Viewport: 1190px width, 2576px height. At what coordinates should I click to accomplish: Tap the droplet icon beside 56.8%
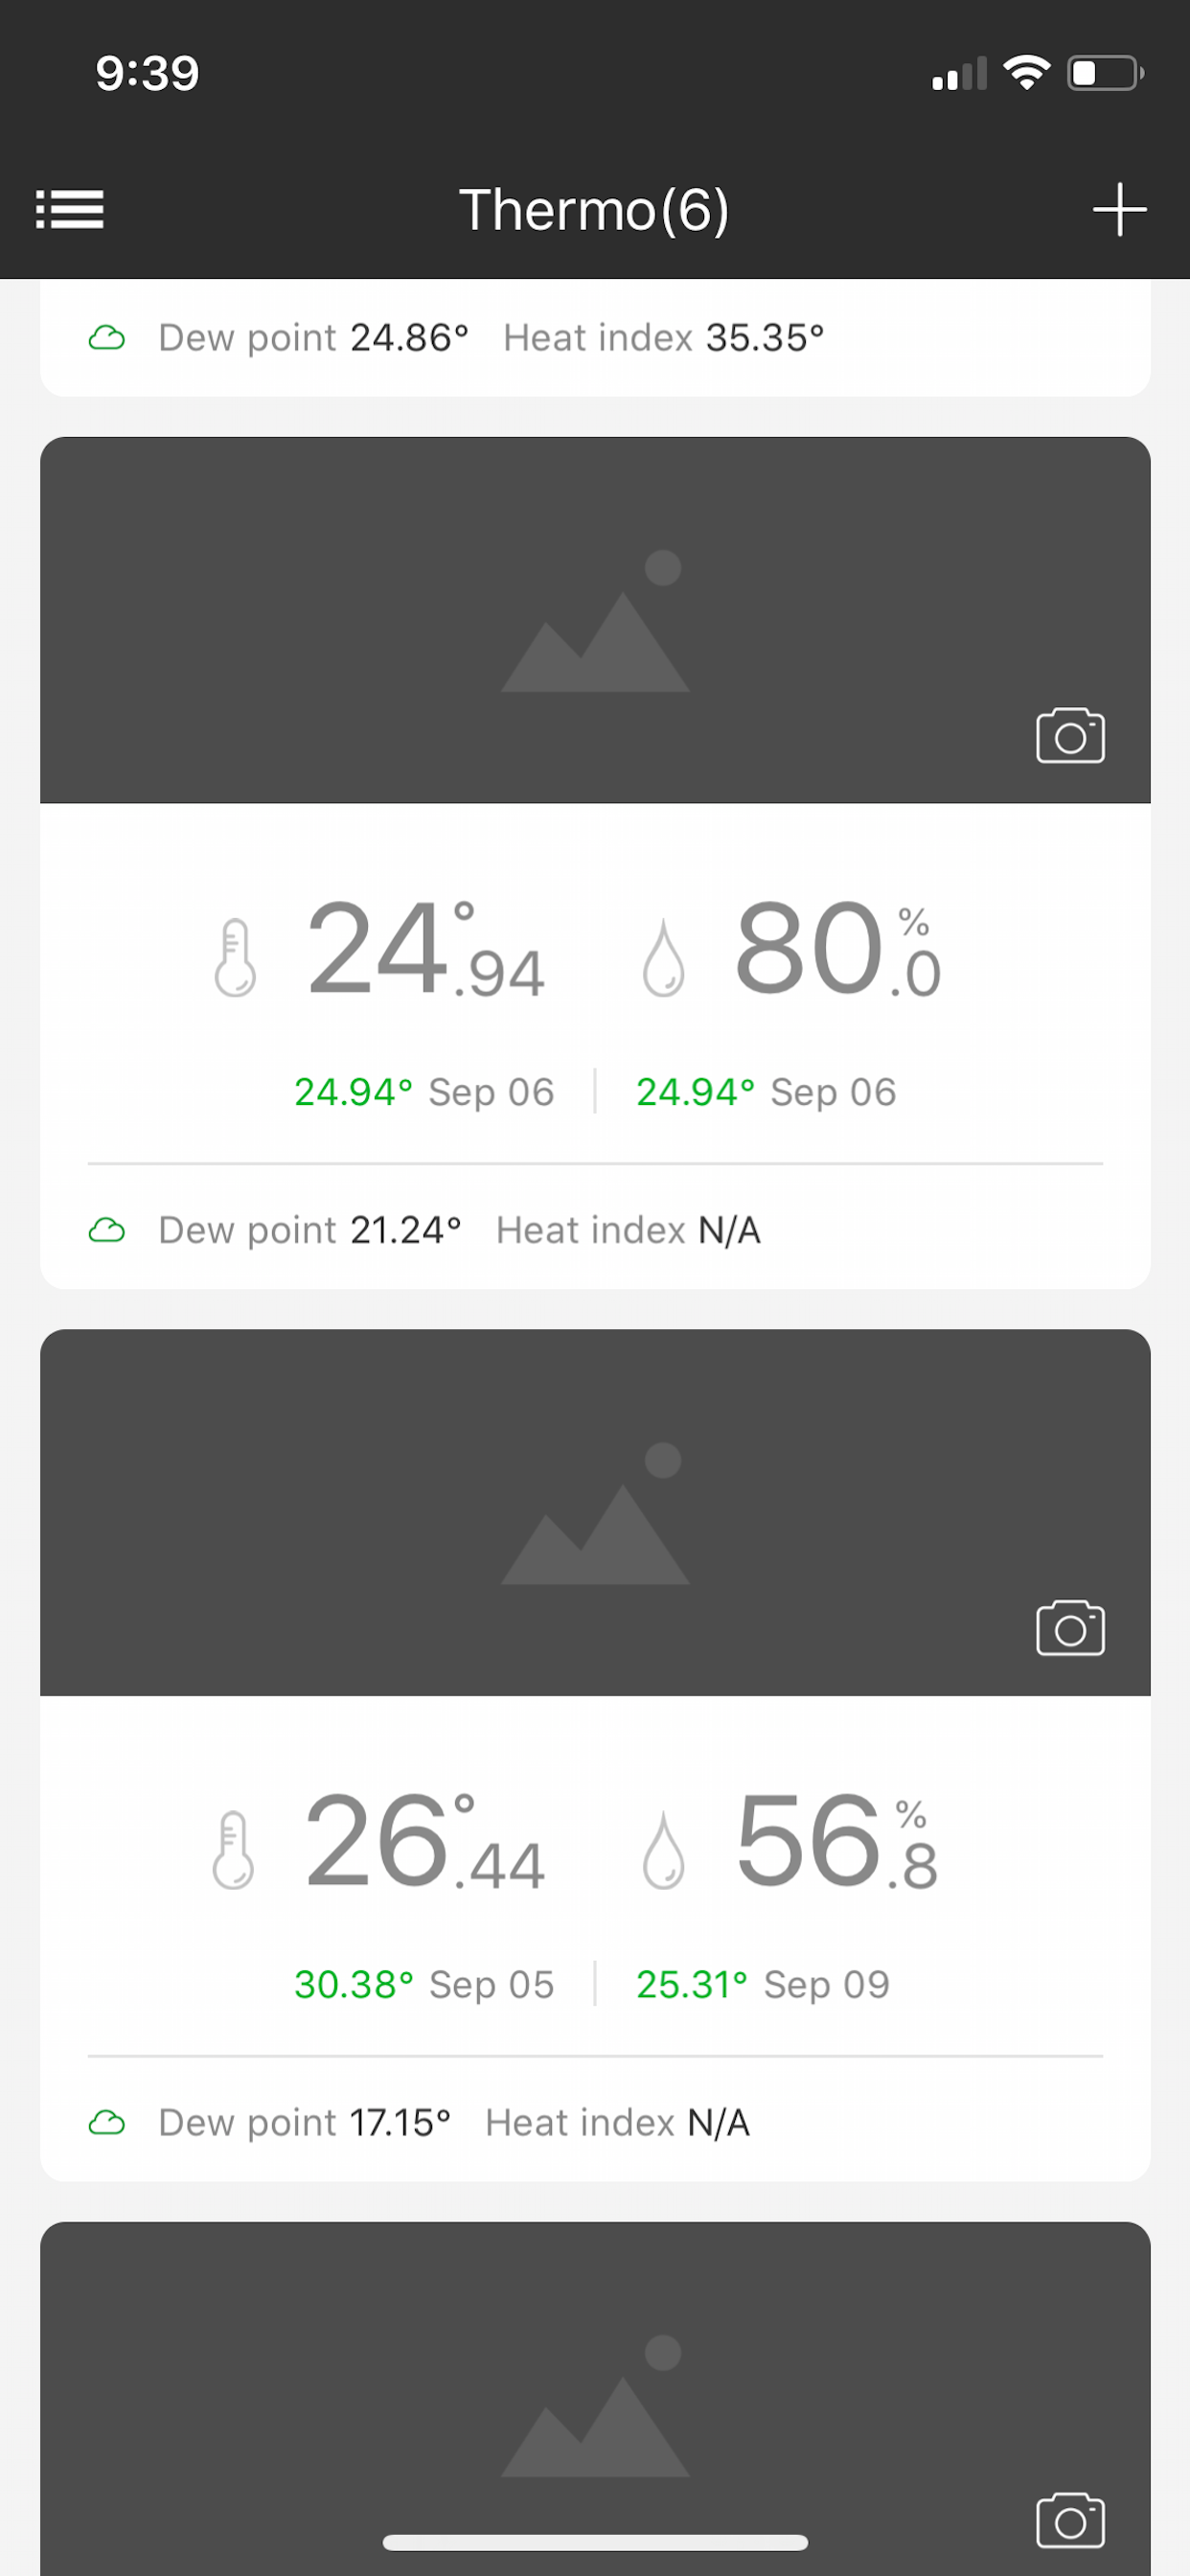point(663,1851)
